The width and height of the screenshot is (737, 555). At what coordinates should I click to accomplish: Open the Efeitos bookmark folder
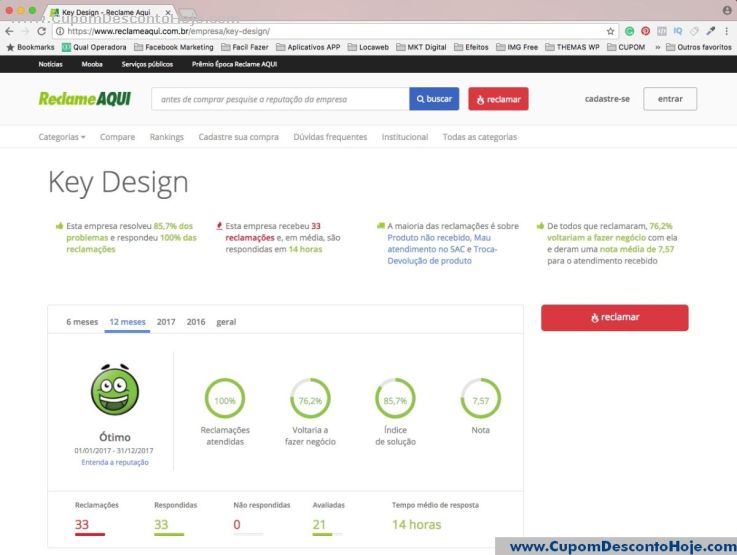[471, 47]
